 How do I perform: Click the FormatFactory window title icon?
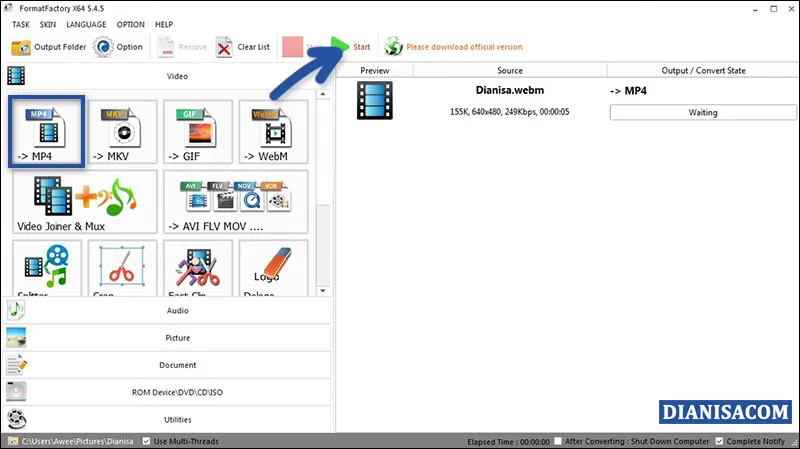point(8,8)
